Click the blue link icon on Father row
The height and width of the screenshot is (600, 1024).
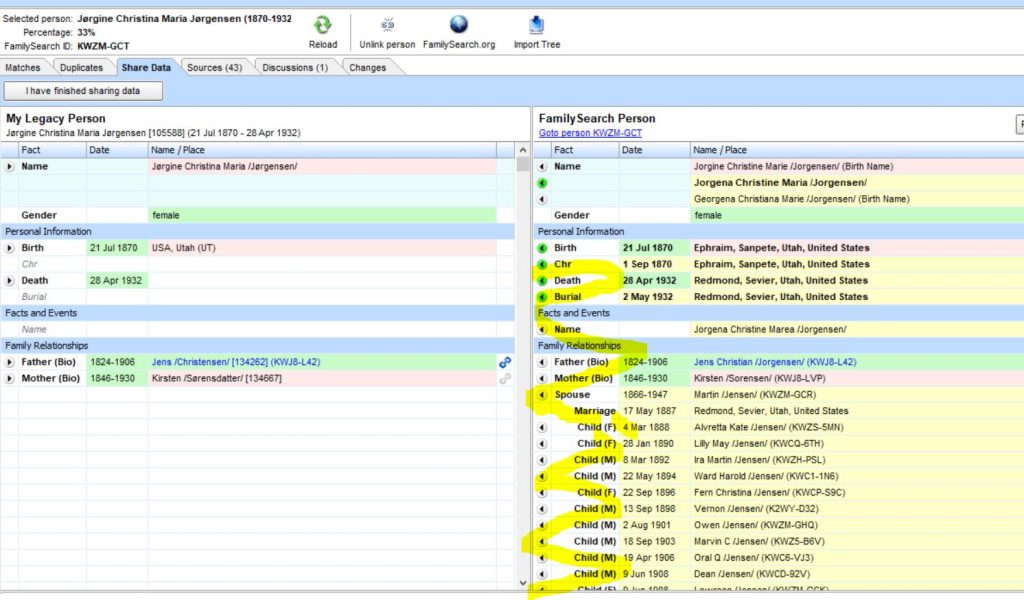[505, 362]
